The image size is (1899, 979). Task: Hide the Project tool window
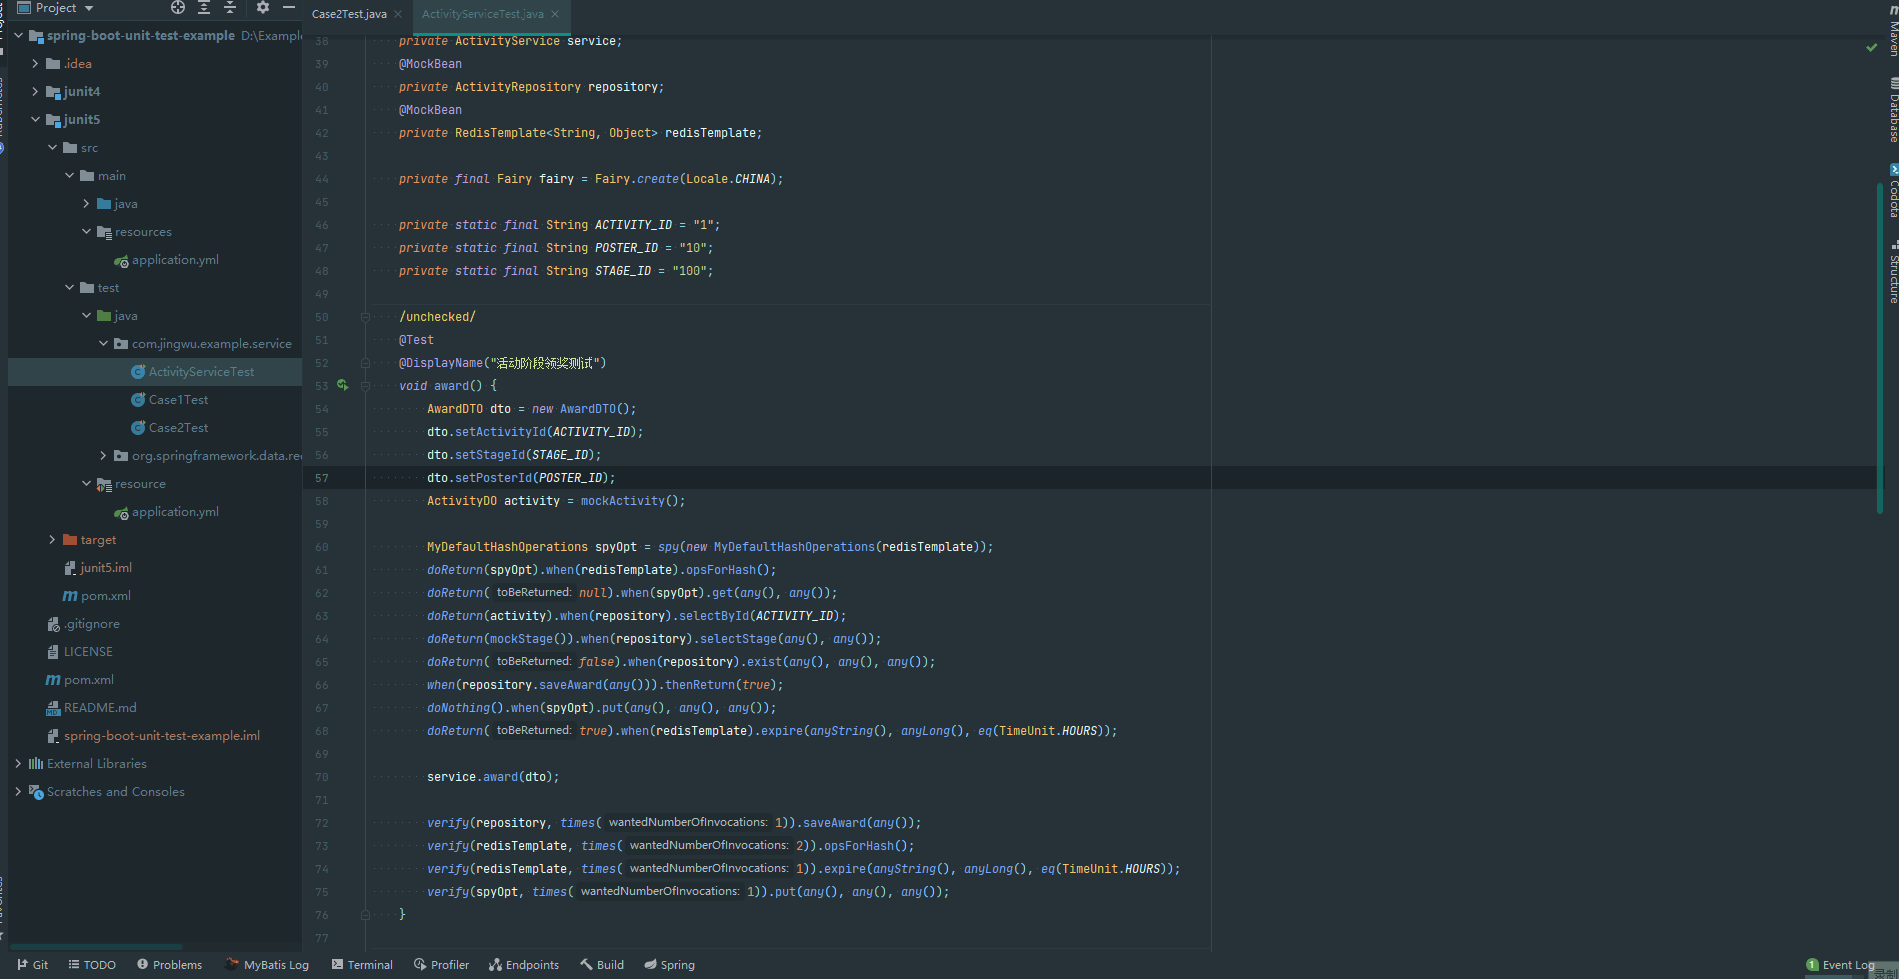(289, 8)
